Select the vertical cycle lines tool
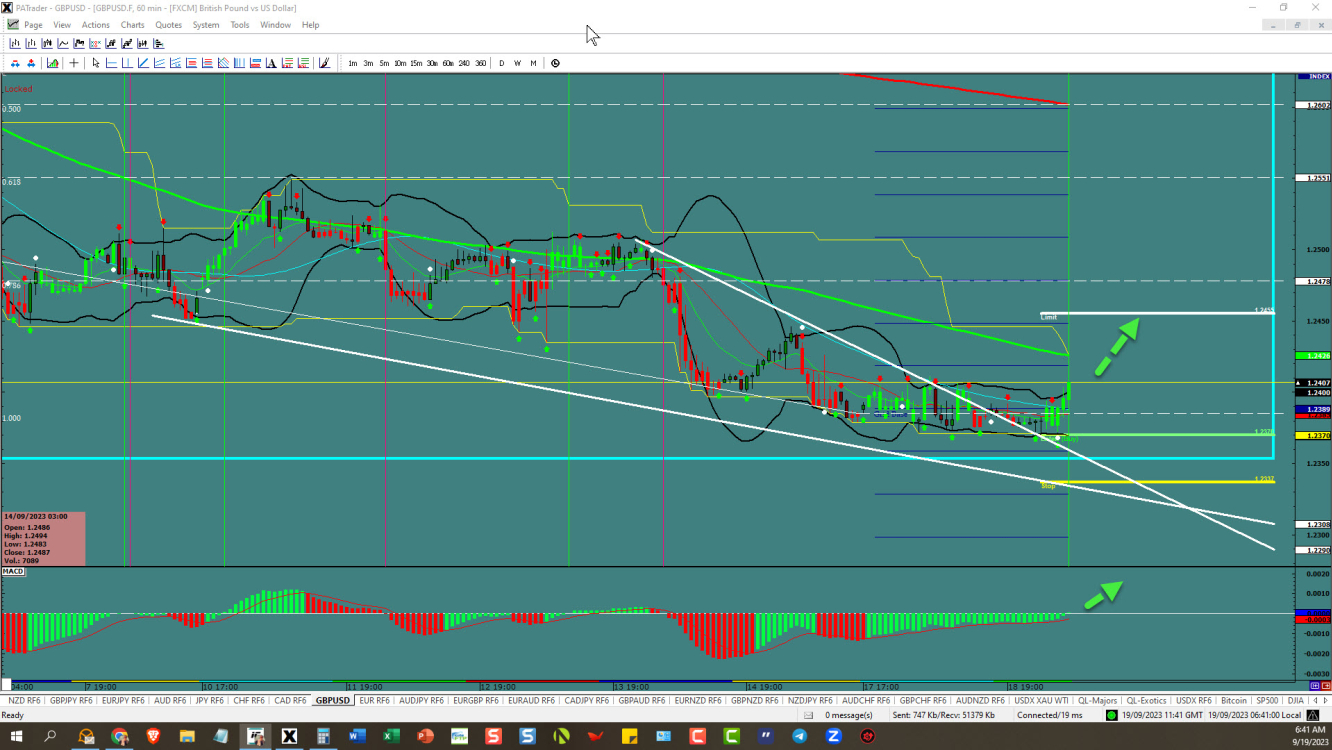This screenshot has height=750, width=1332. (x=239, y=63)
